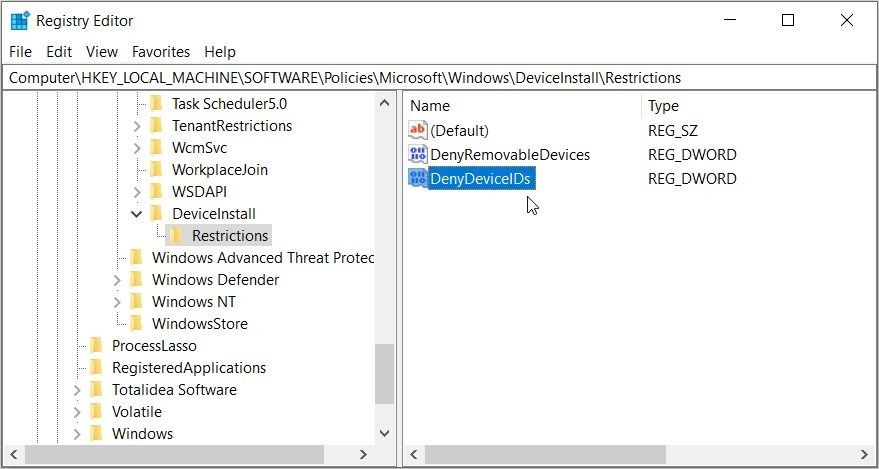The image size is (879, 469).
Task: Click the Windows Advanced Threat Protection folder icon
Action: (136, 257)
